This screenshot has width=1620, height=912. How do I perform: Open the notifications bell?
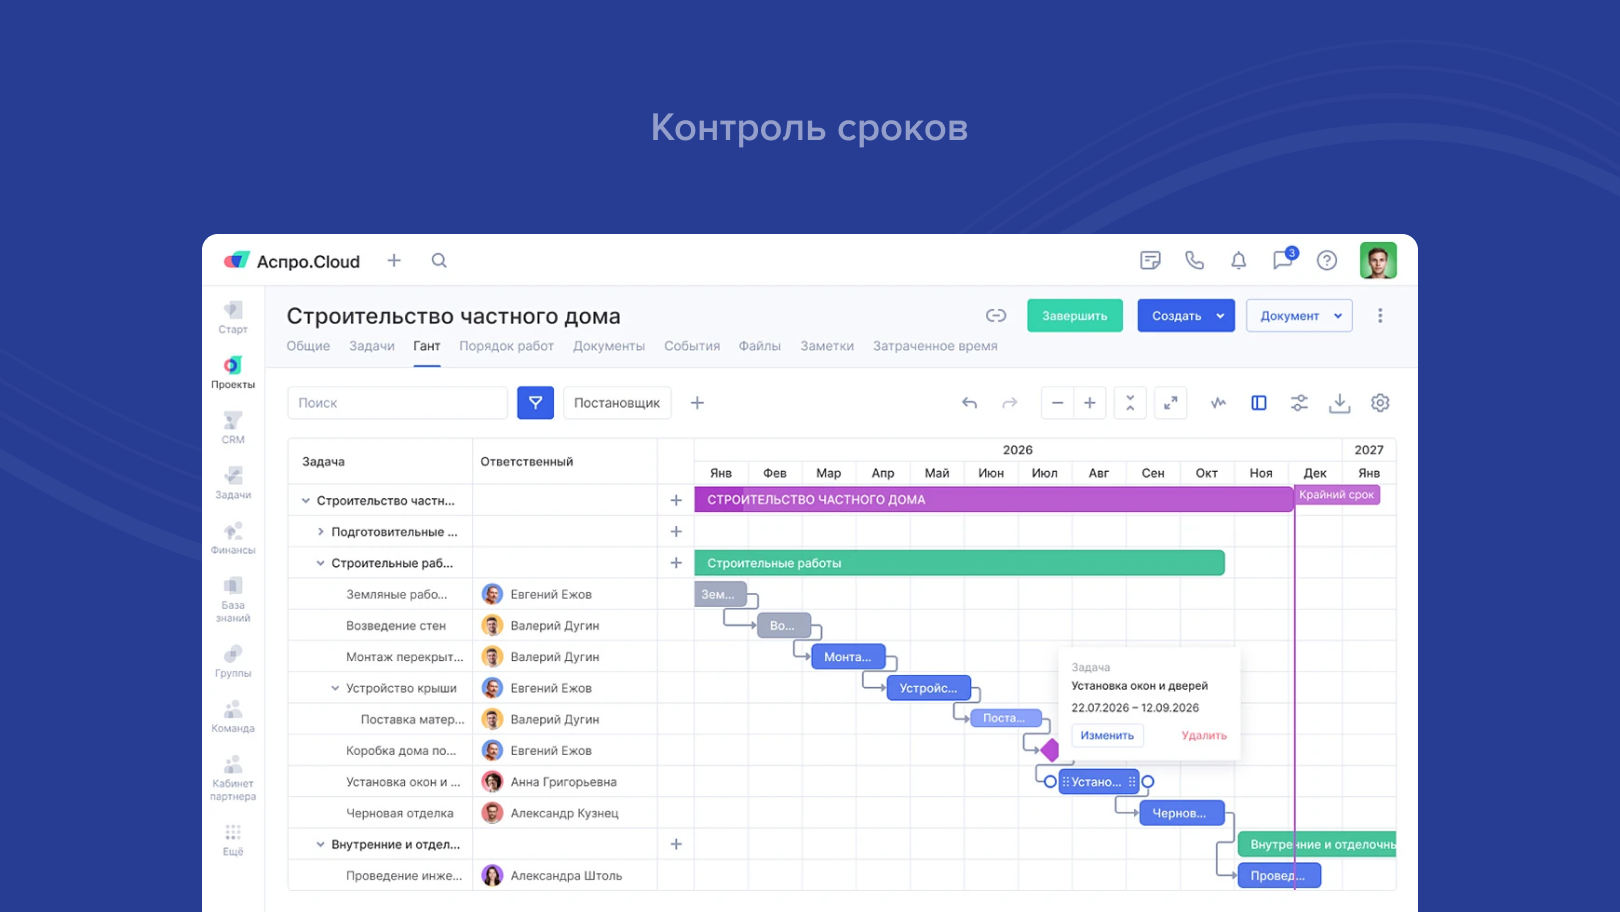[x=1238, y=261]
